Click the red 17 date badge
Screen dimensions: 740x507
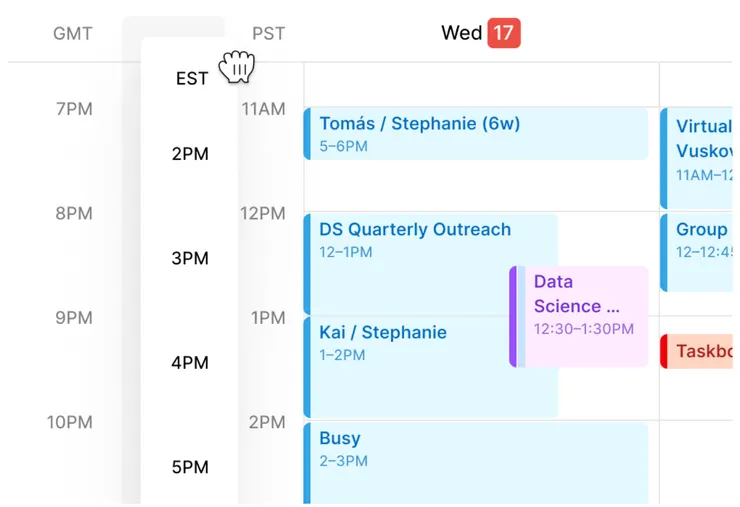504,33
